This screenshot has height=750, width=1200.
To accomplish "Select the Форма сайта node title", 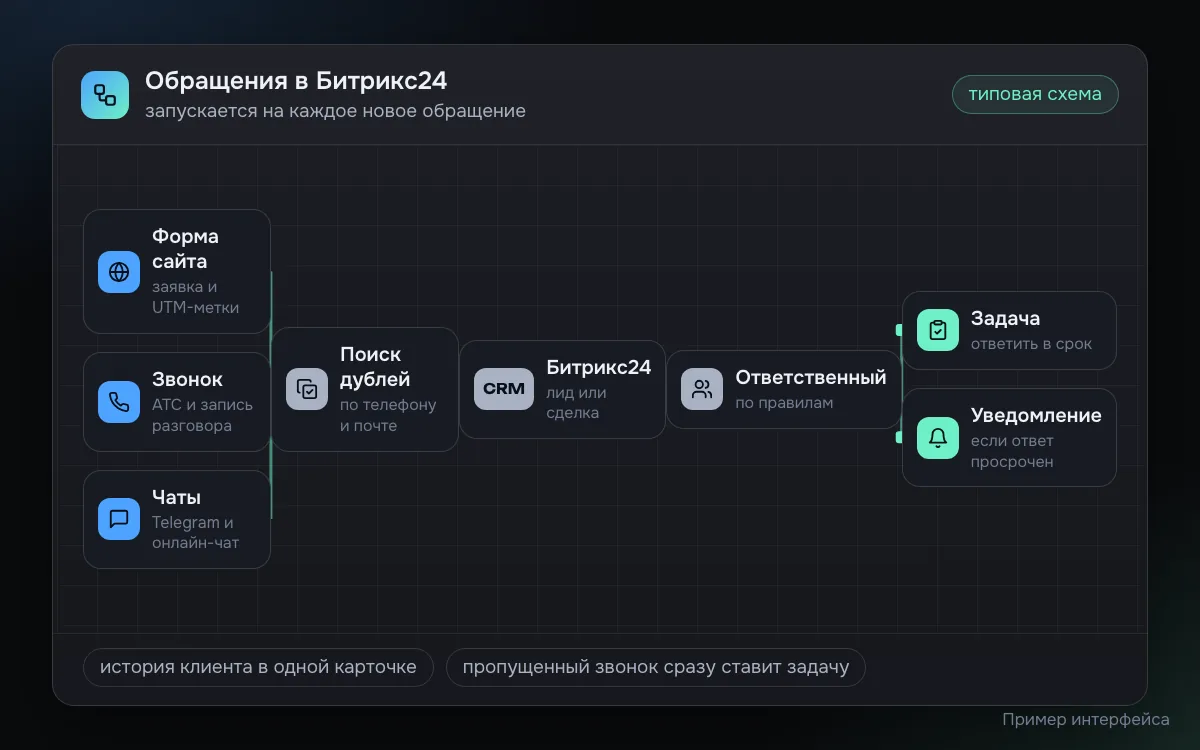I will pyautogui.click(x=185, y=249).
